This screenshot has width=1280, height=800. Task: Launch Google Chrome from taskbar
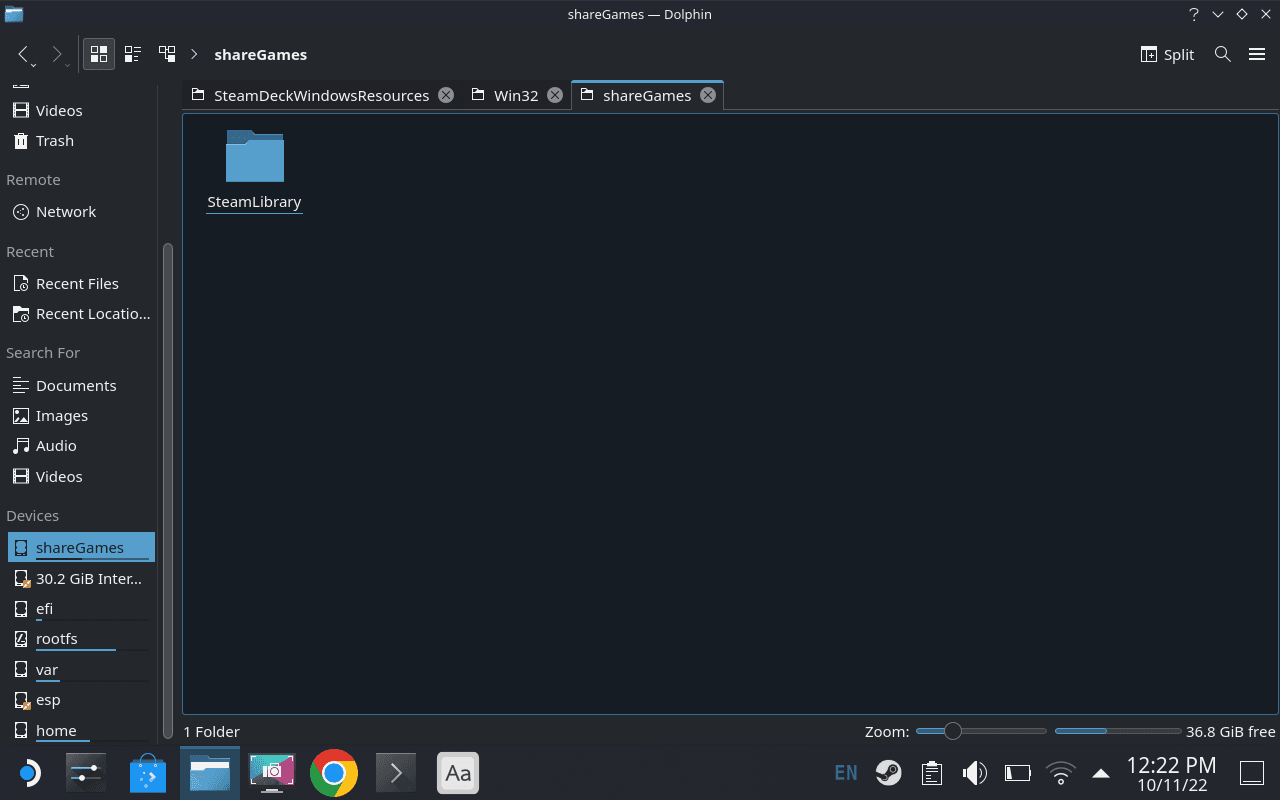[334, 773]
